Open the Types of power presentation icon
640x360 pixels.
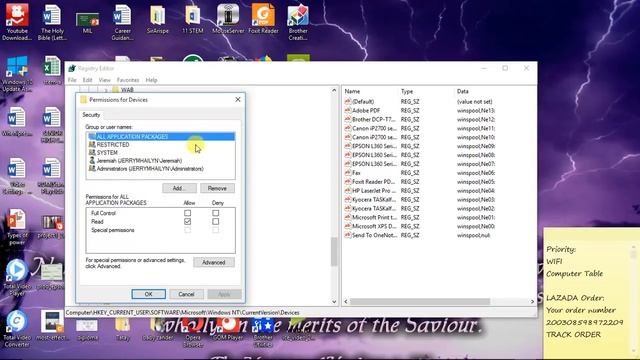tap(17, 227)
